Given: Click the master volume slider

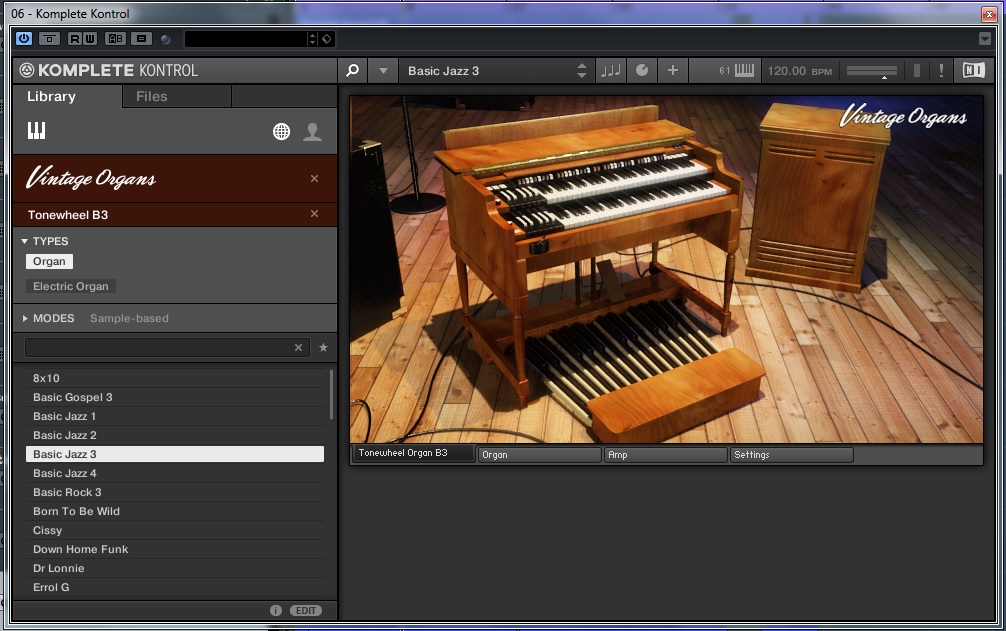Looking at the screenshot, I should (872, 71).
